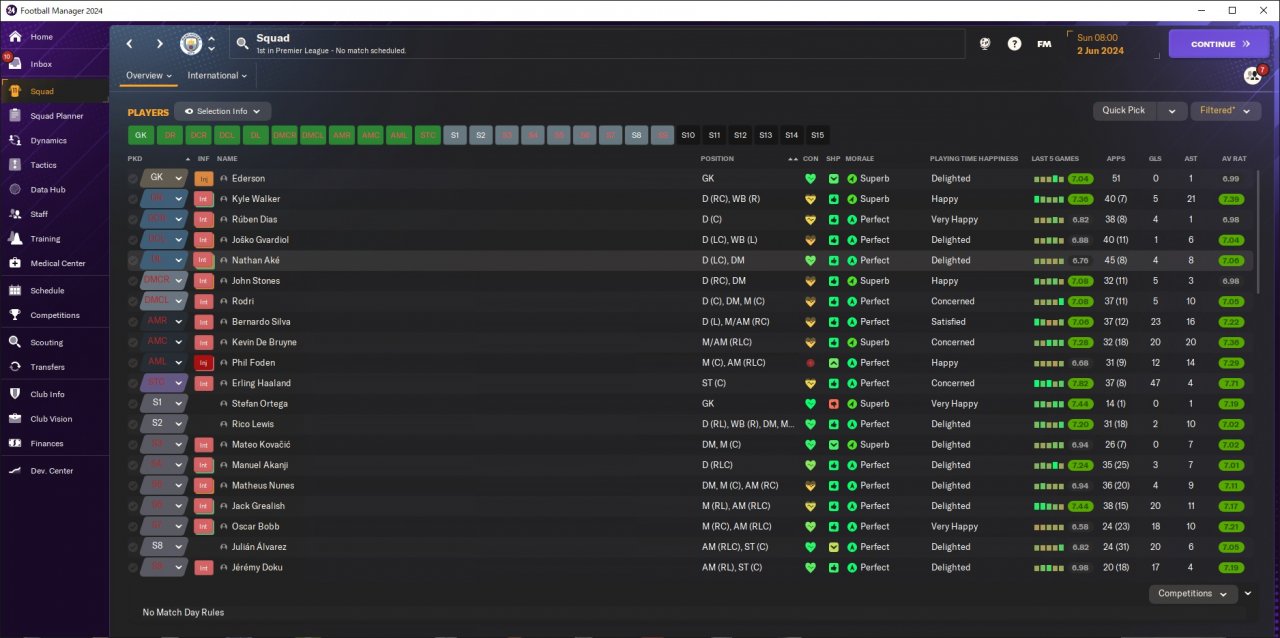
Task: Click the Continue button
Action: tap(1220, 44)
